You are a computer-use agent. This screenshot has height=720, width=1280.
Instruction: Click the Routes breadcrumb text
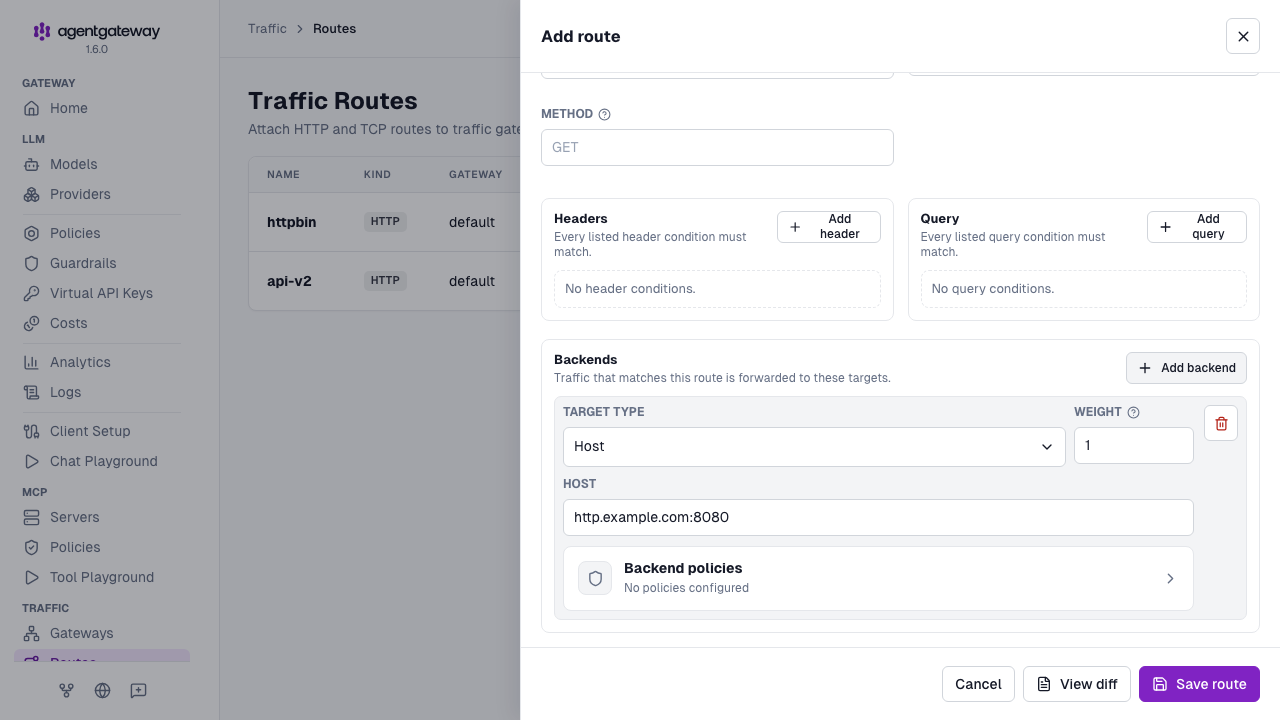click(x=334, y=29)
